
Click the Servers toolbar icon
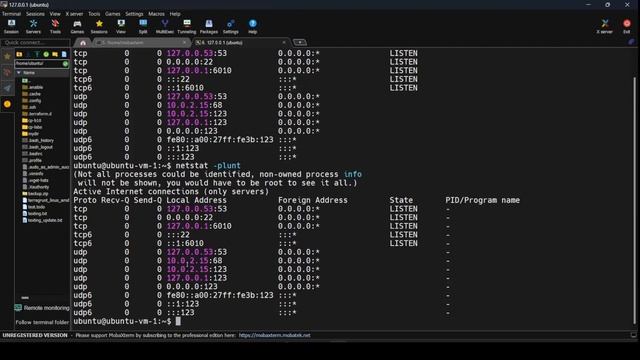(x=33, y=27)
